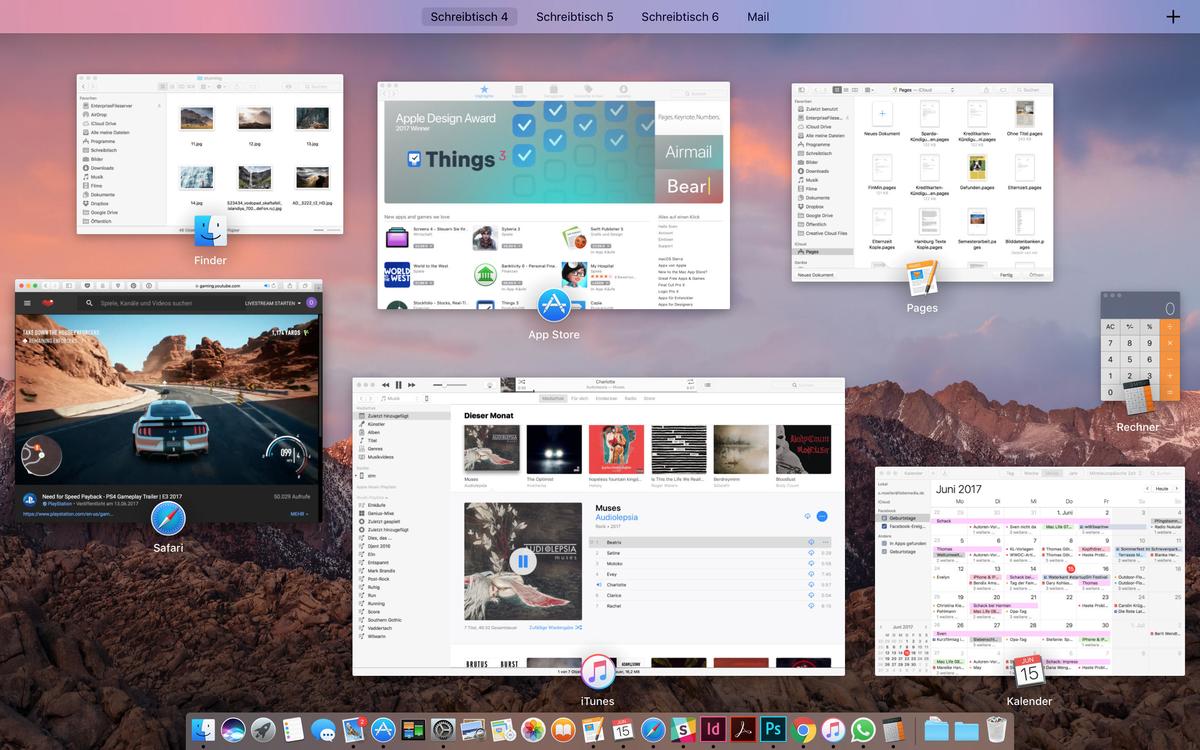The image size is (1200, 750).
Task: Open the Radio tab in iTunes
Action: 631,398
